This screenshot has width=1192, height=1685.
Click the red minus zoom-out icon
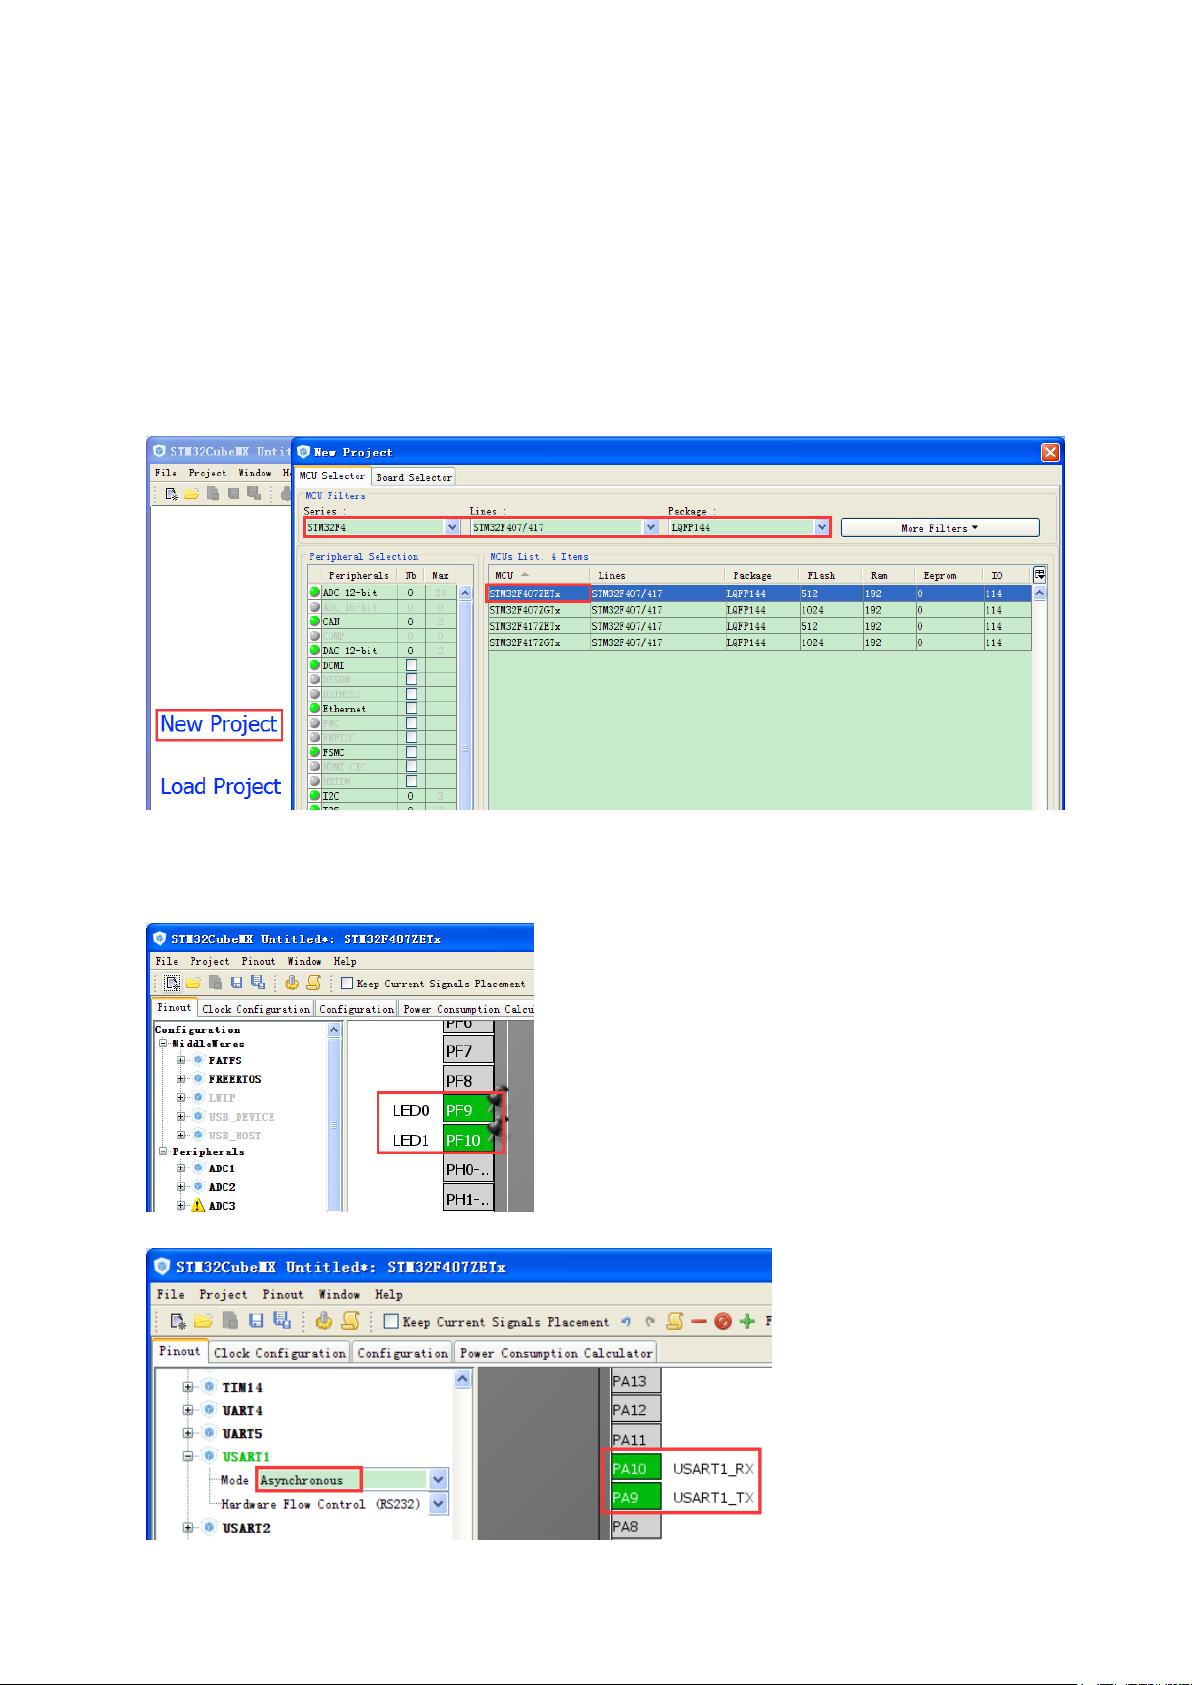[698, 1322]
